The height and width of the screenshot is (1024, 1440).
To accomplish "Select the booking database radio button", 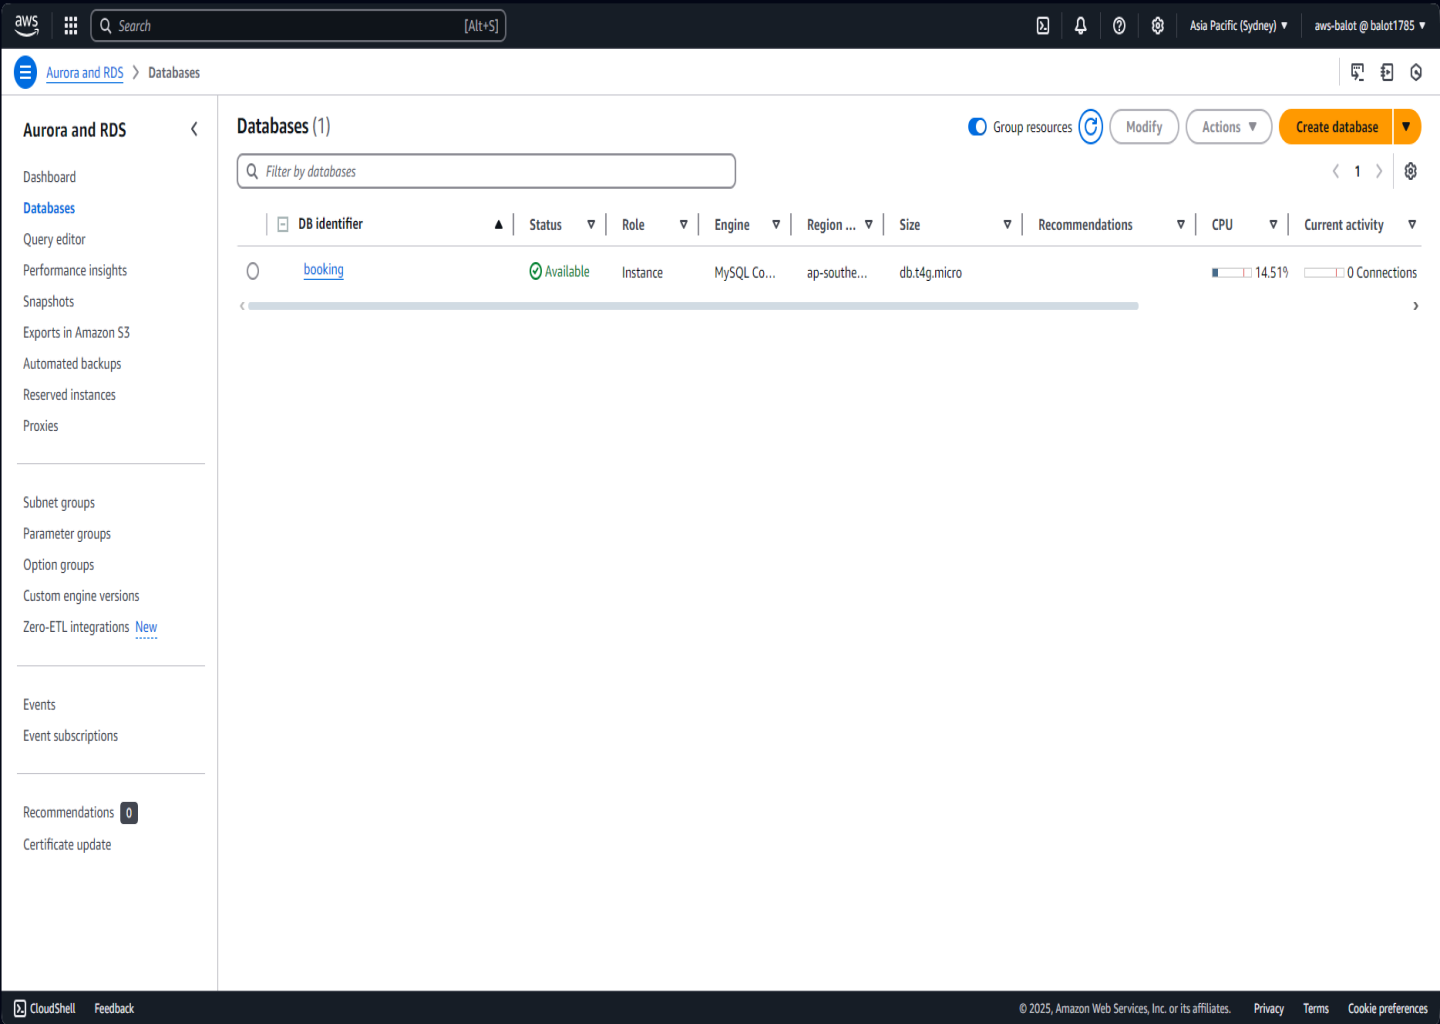I will 253,271.
